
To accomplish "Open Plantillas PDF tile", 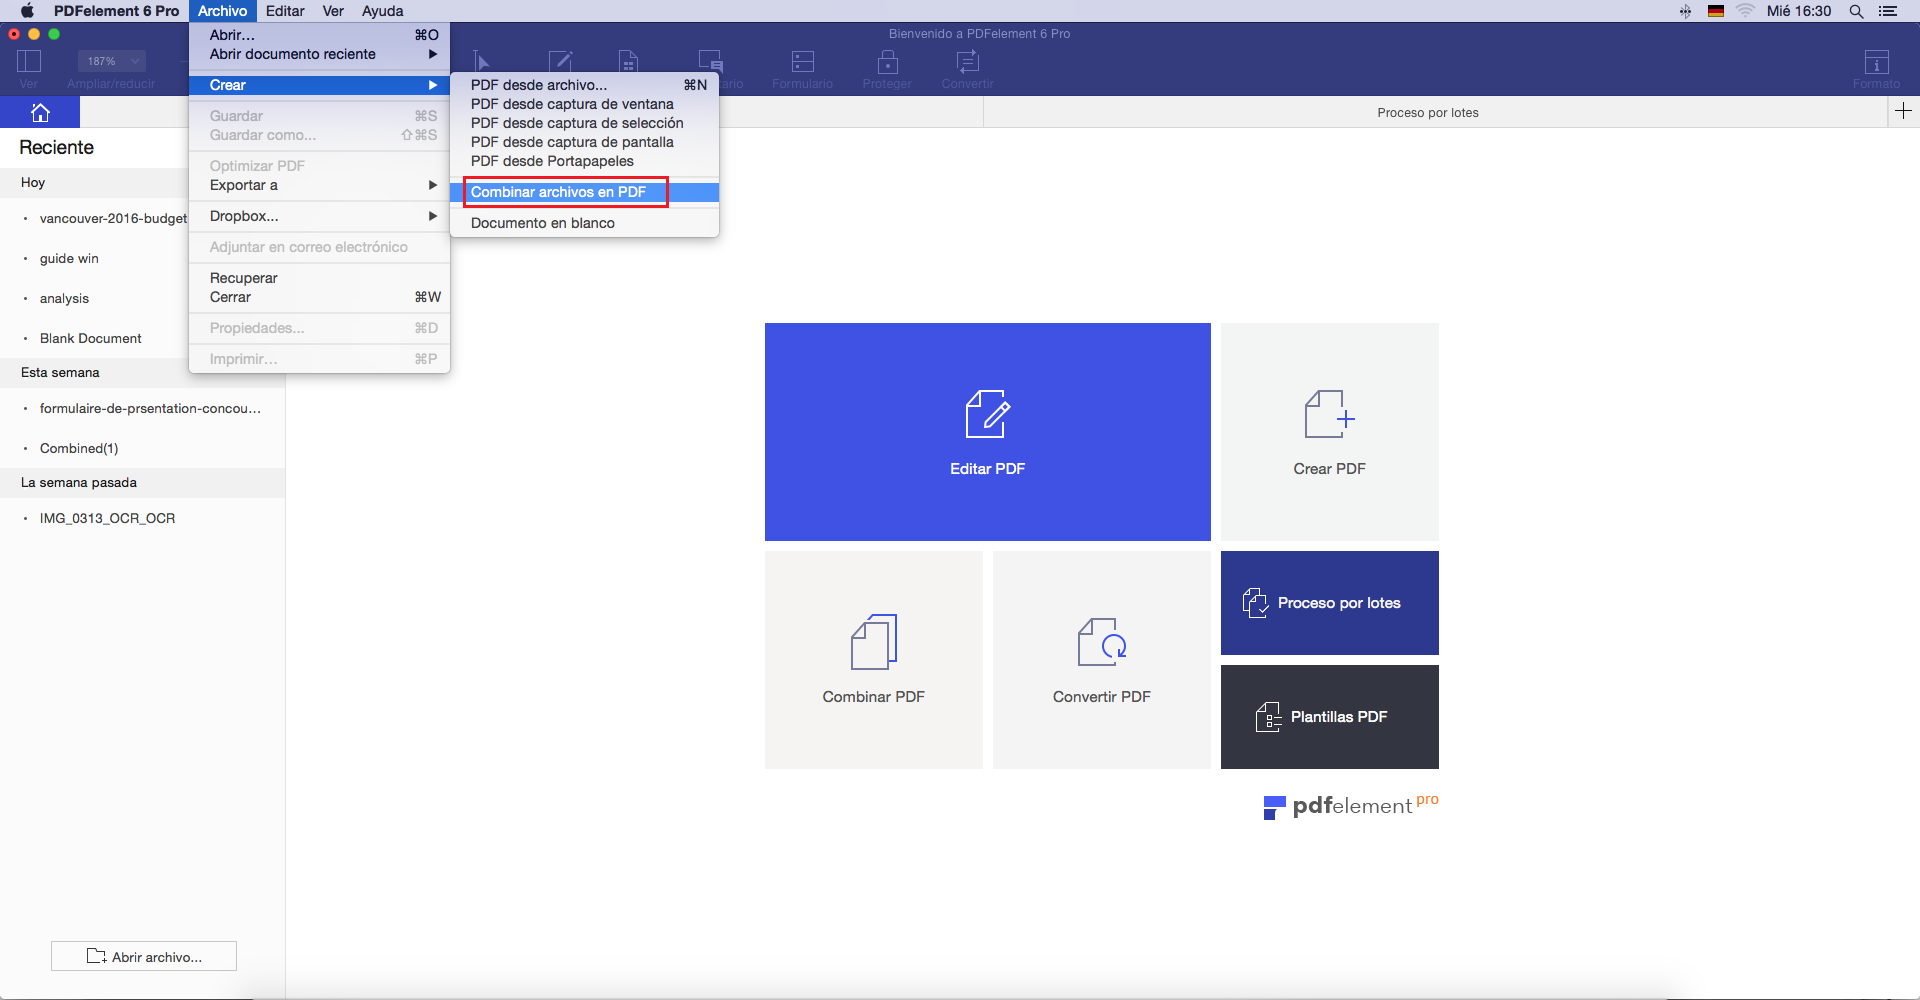I will pos(1329,717).
